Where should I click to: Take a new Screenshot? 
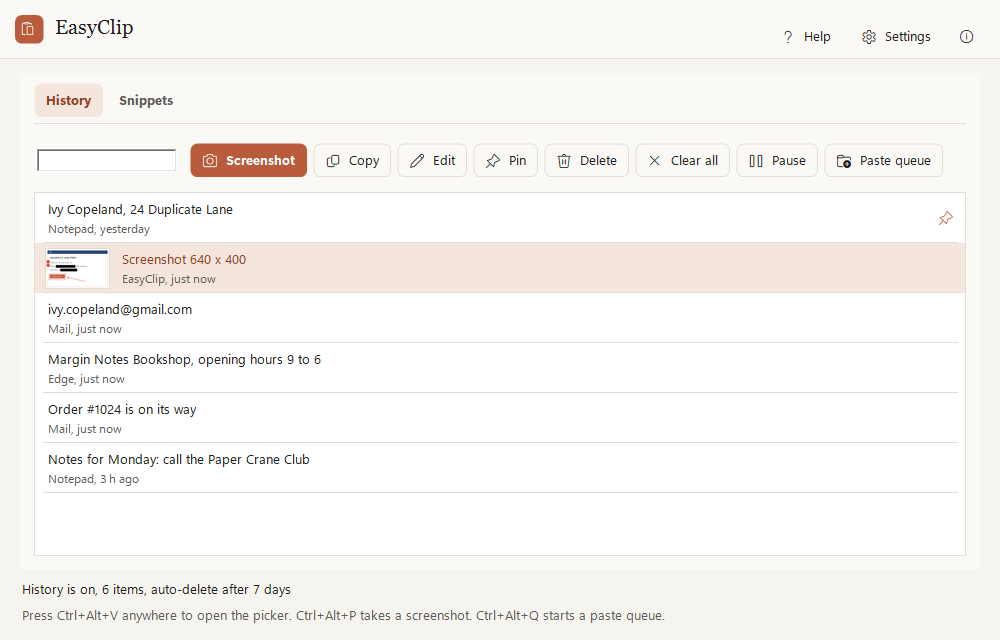(x=249, y=160)
